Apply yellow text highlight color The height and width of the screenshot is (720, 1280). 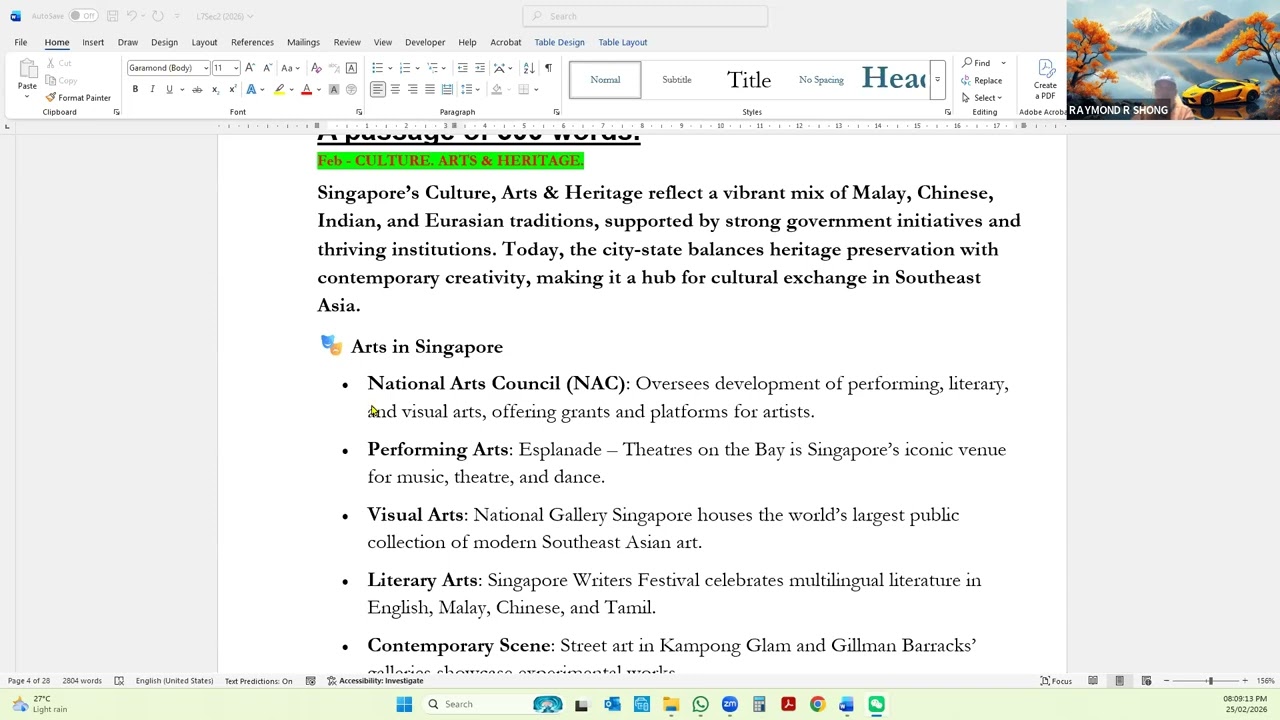coord(279,90)
